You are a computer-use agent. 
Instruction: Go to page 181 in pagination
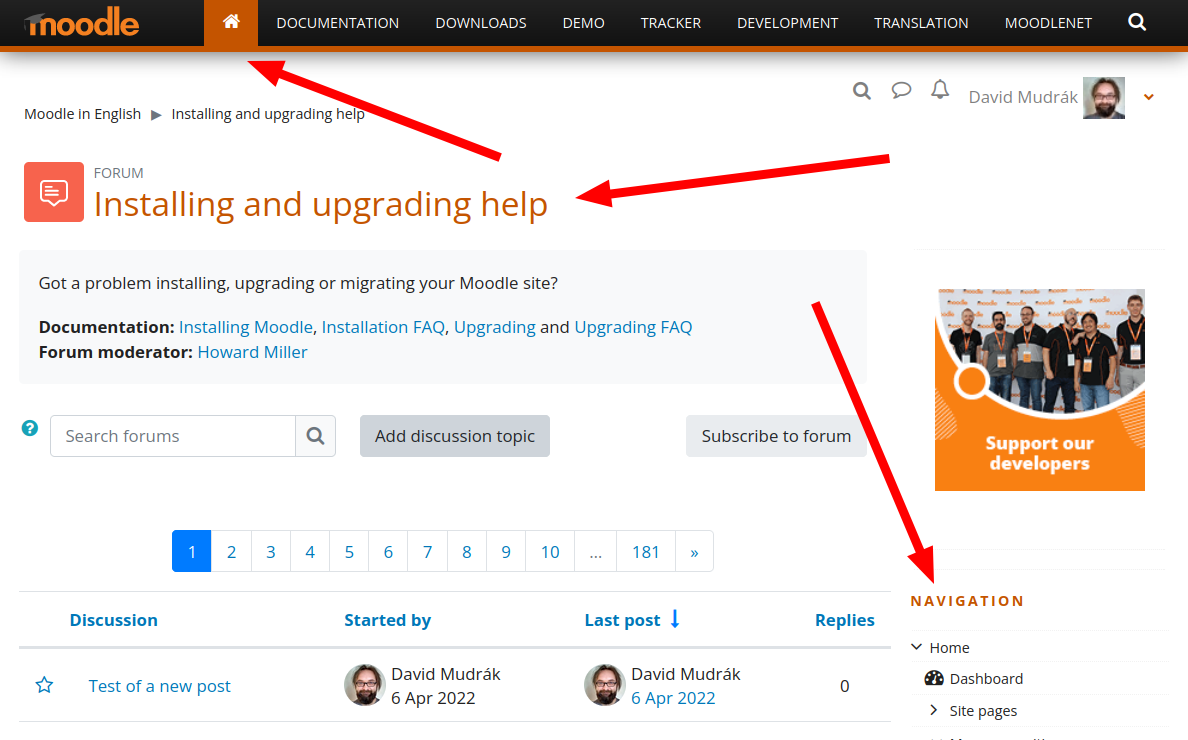pos(646,551)
